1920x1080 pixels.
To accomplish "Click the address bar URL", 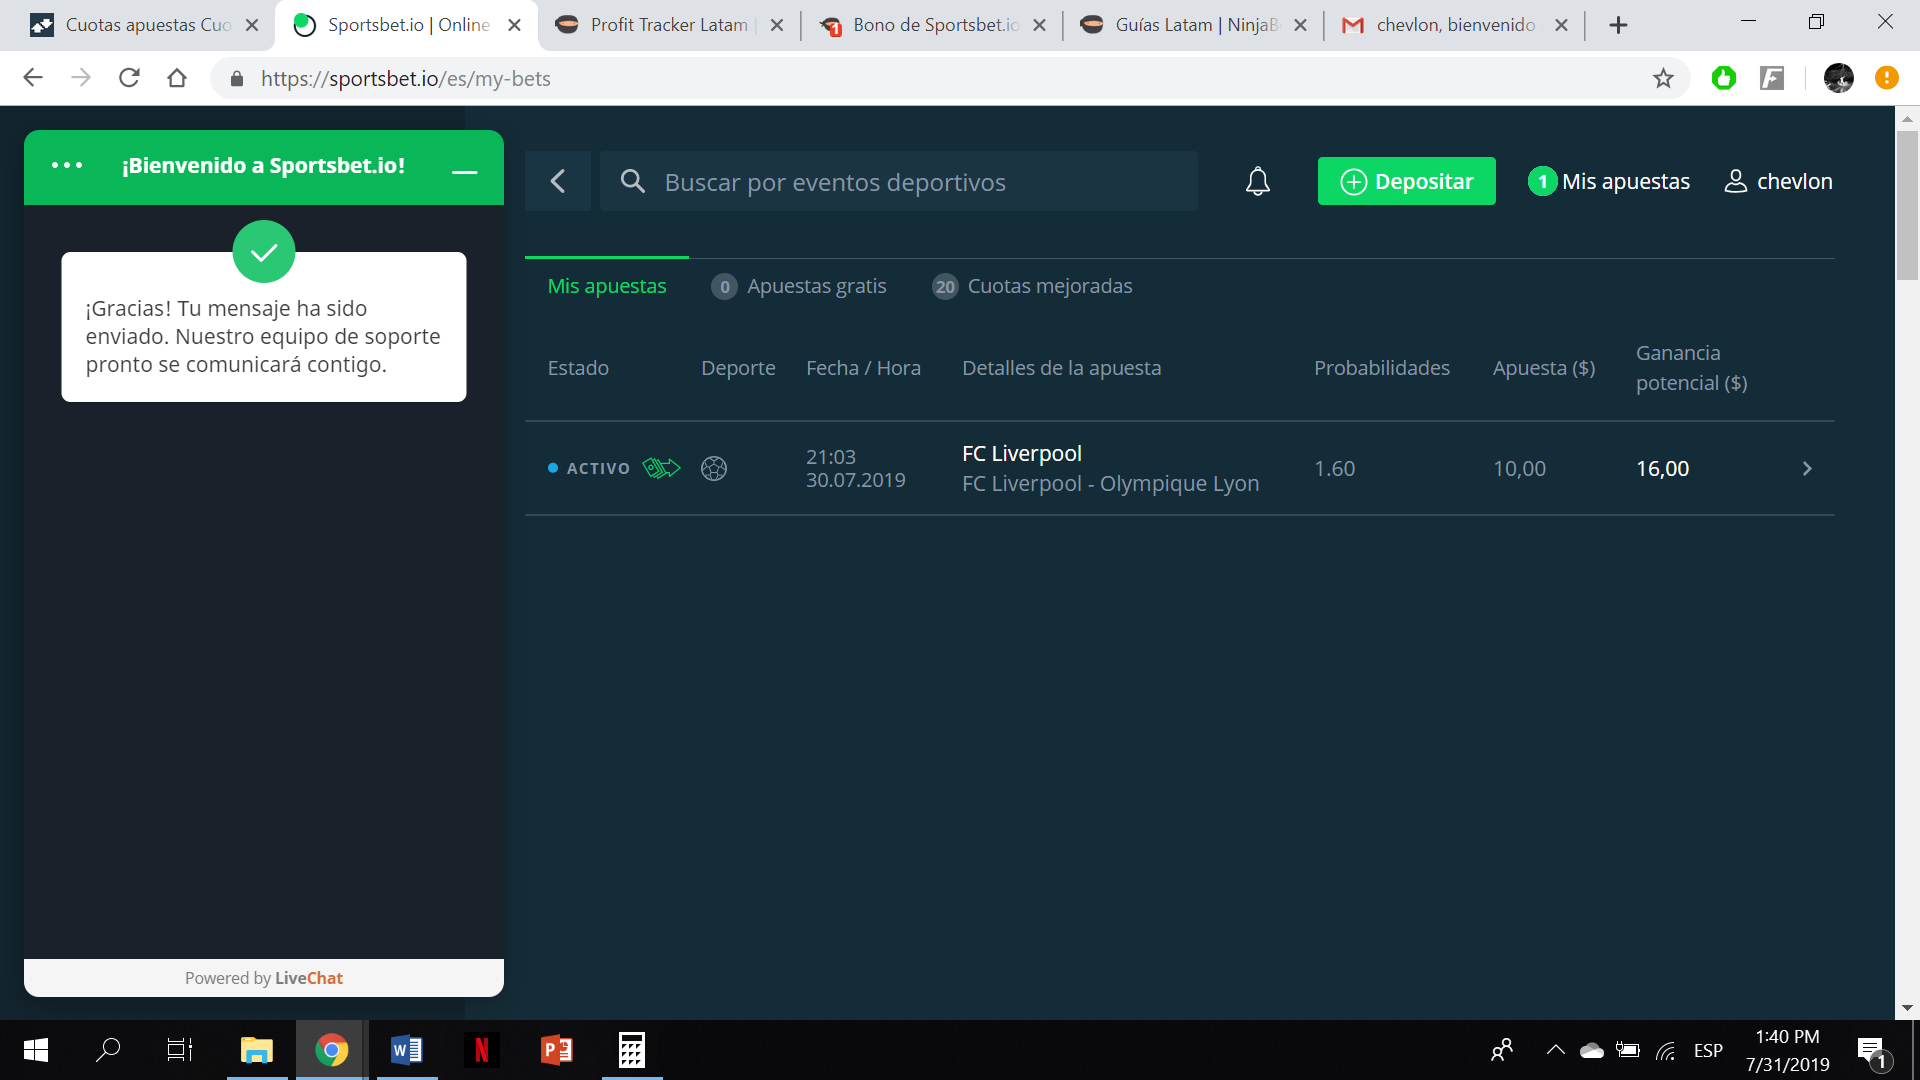I will click(x=405, y=78).
